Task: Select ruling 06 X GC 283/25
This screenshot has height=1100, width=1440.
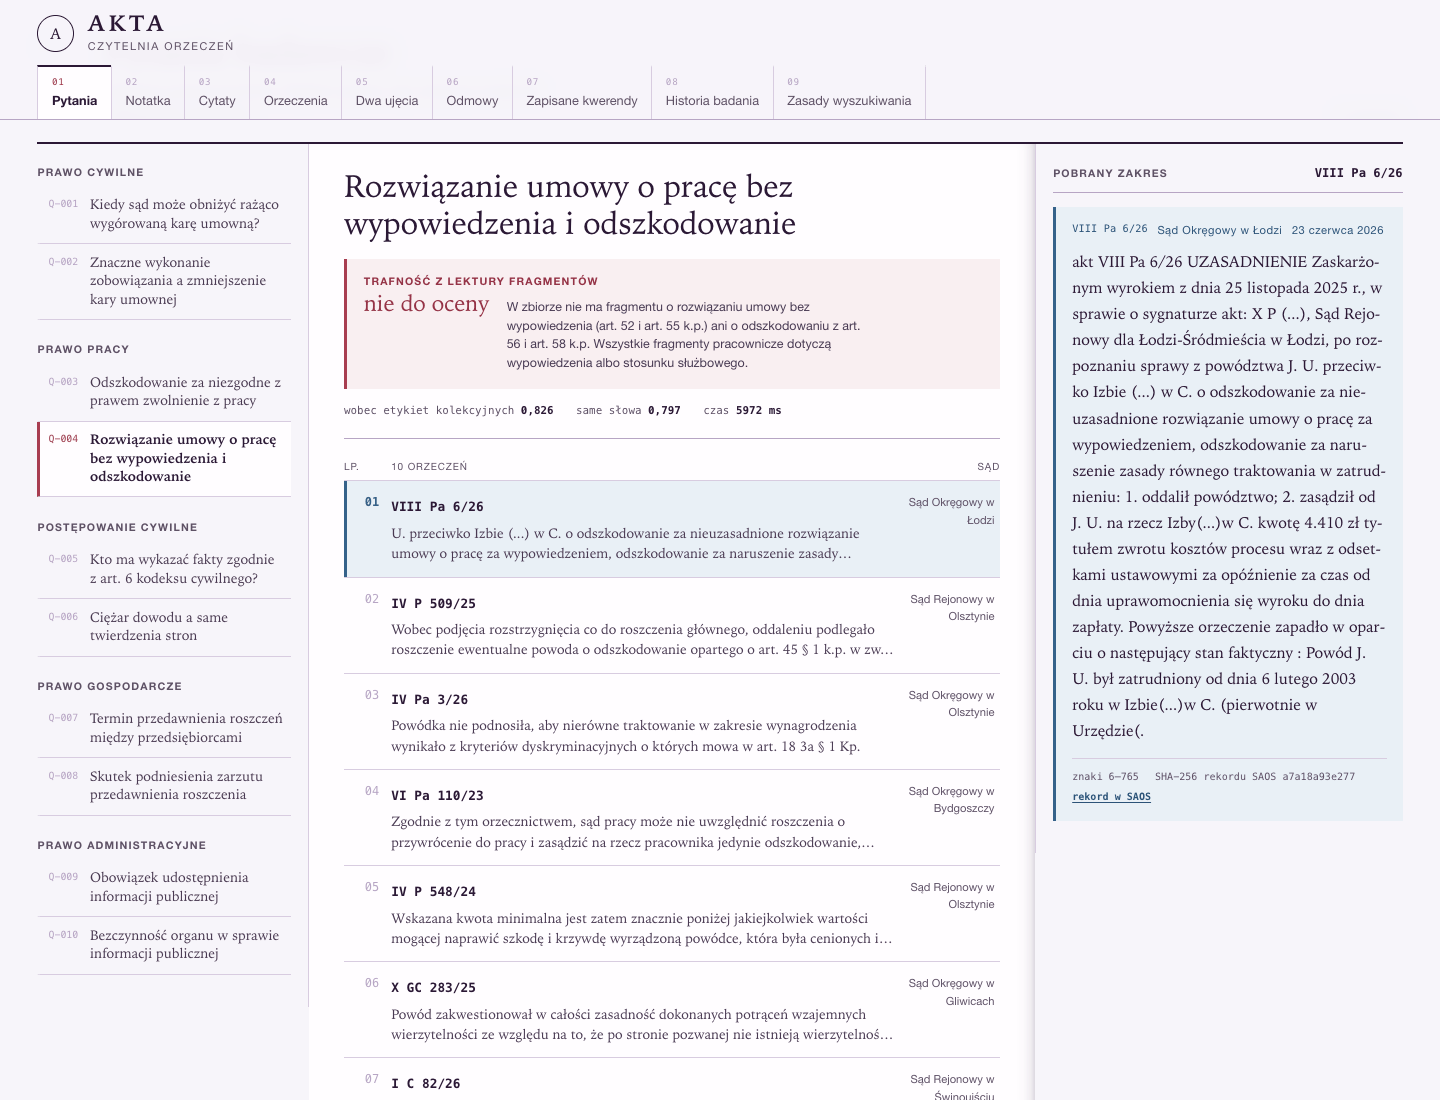Action: click(x=672, y=1009)
